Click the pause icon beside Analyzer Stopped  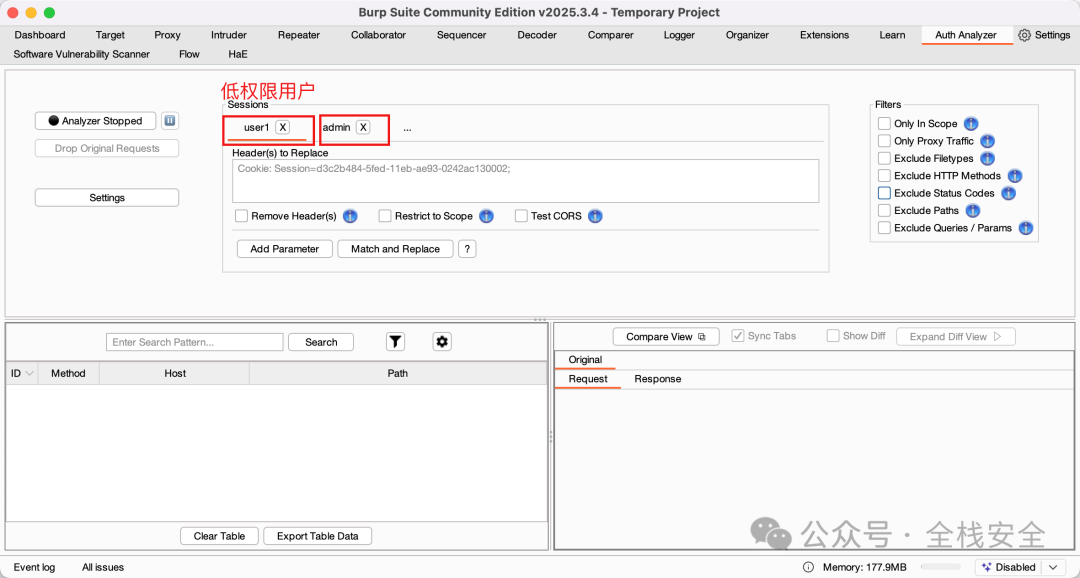tap(170, 121)
